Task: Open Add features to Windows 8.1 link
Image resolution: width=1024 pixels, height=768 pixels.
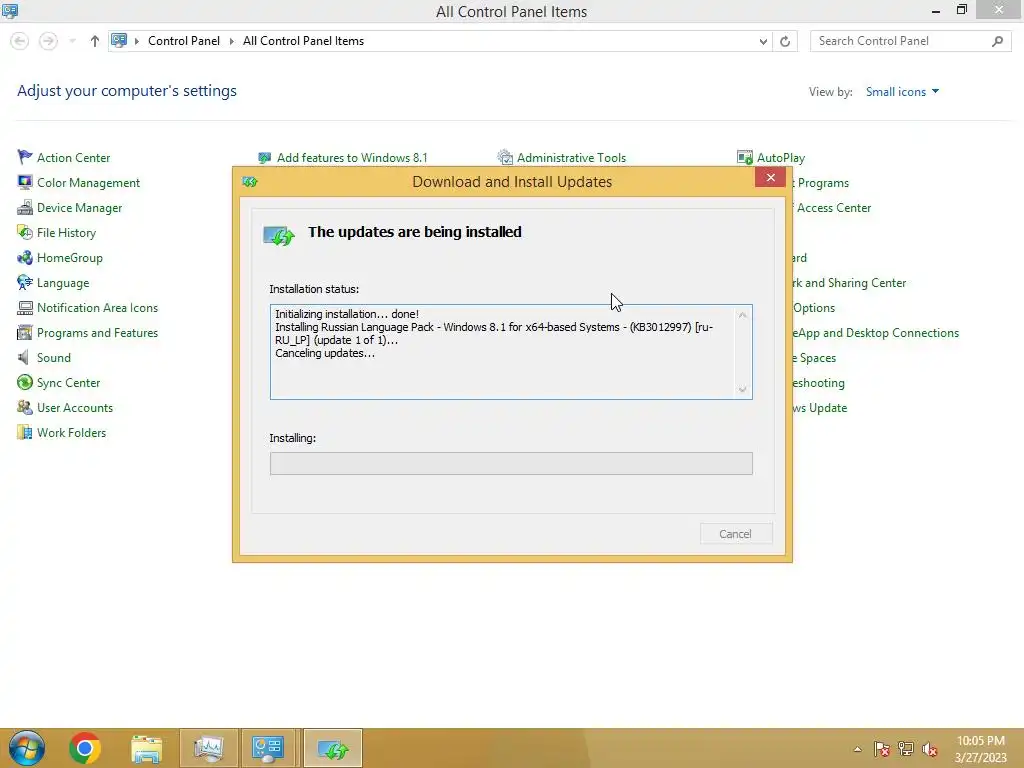Action: pos(352,157)
